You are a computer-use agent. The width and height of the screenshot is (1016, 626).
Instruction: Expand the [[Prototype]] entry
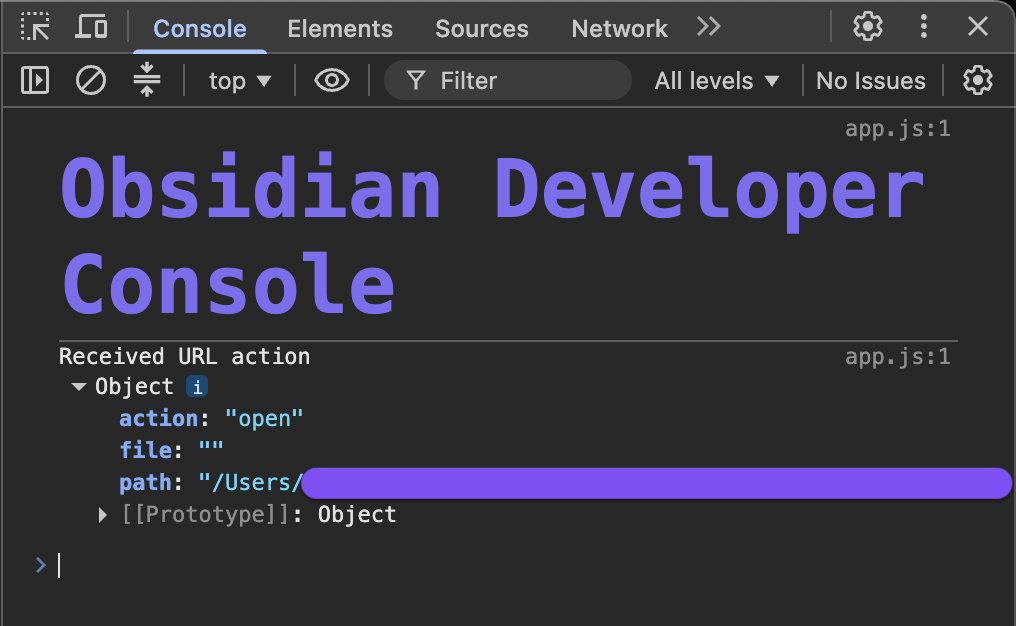(x=102, y=515)
